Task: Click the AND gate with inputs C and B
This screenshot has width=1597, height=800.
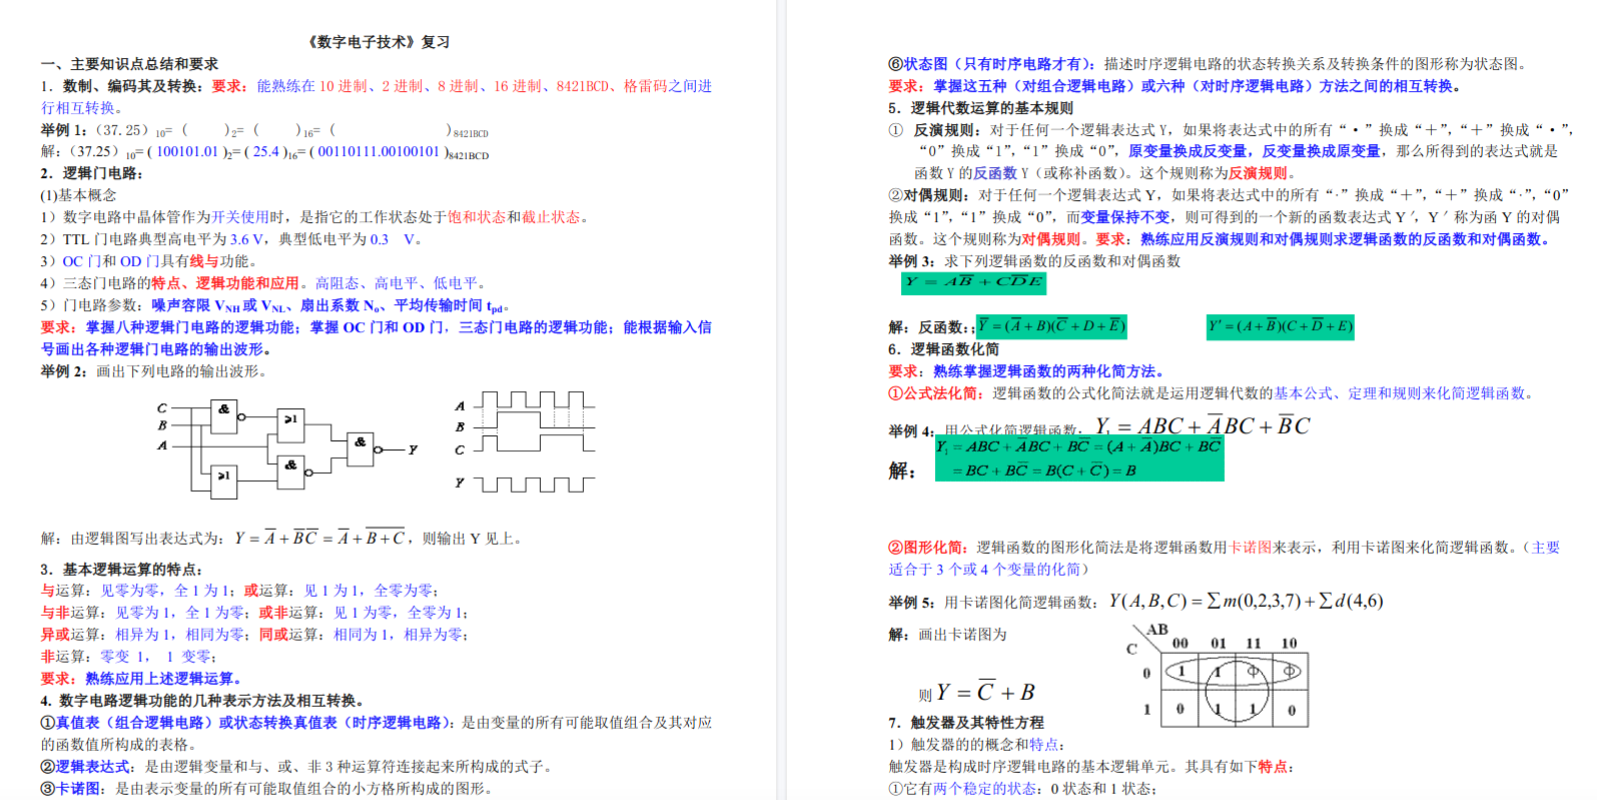Action: (x=224, y=416)
